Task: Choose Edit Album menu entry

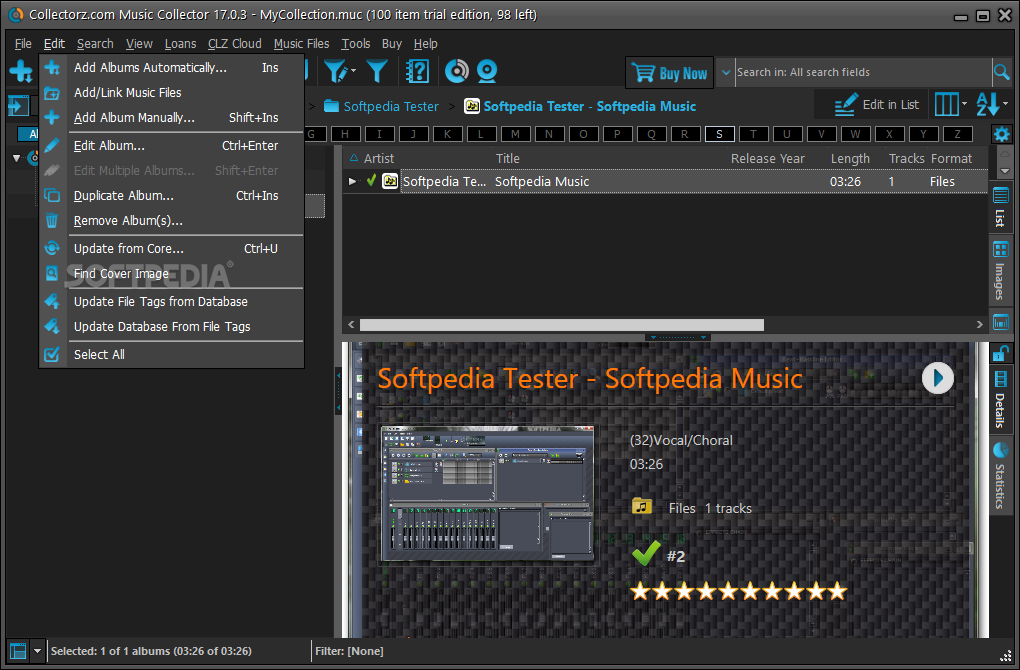Action: click(172, 146)
